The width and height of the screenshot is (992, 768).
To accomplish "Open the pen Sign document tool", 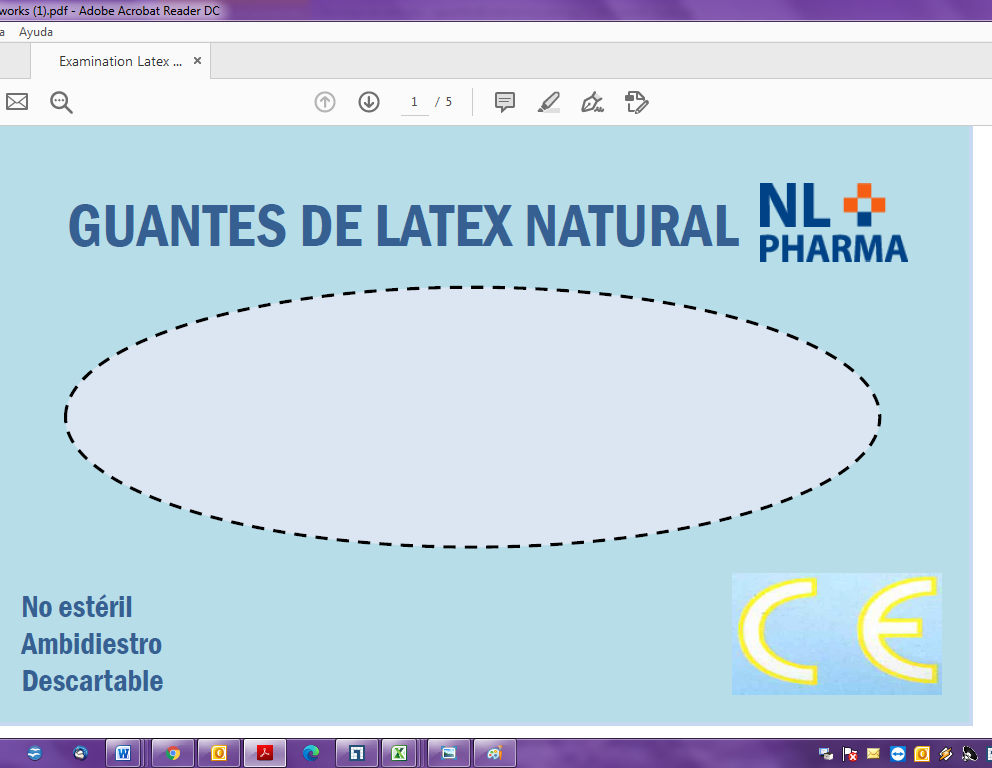I will tap(592, 102).
